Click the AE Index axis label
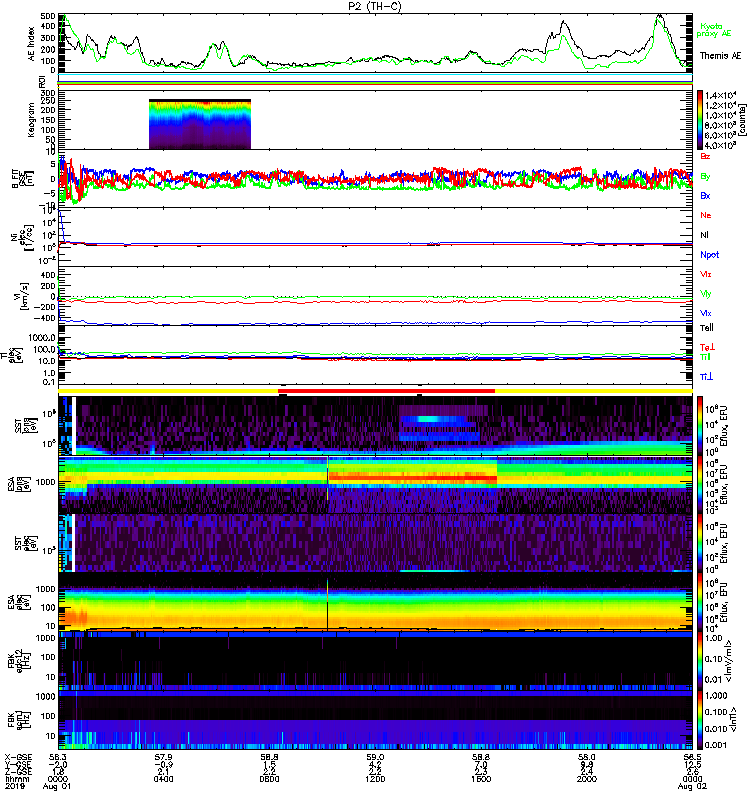 [x=32, y=44]
